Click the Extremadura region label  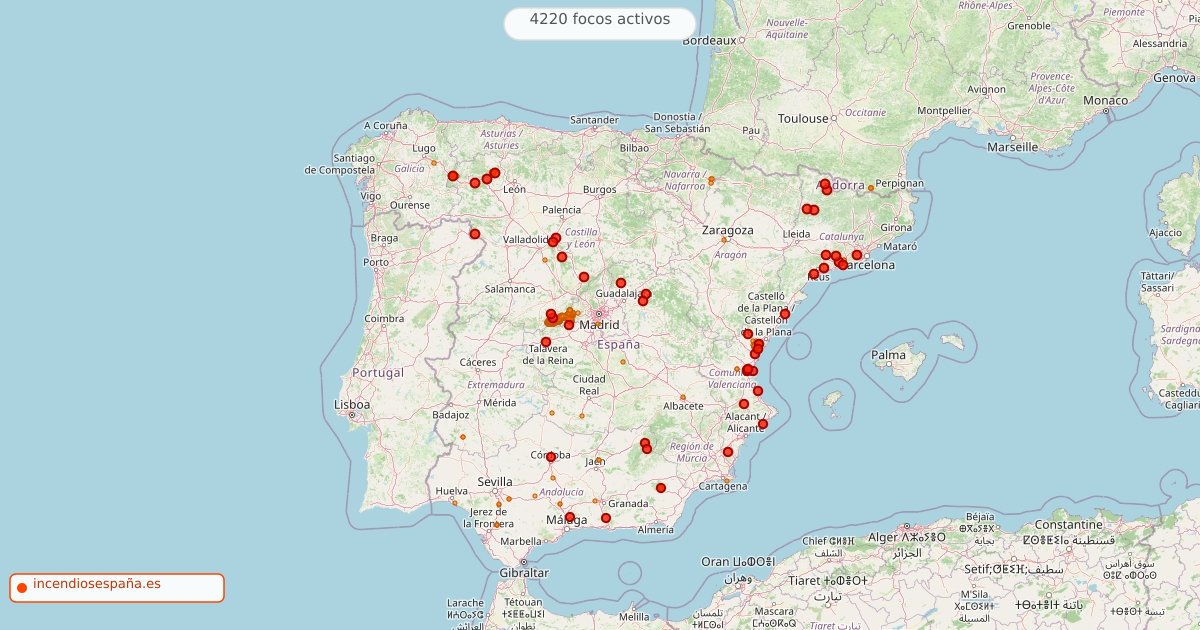(x=496, y=384)
